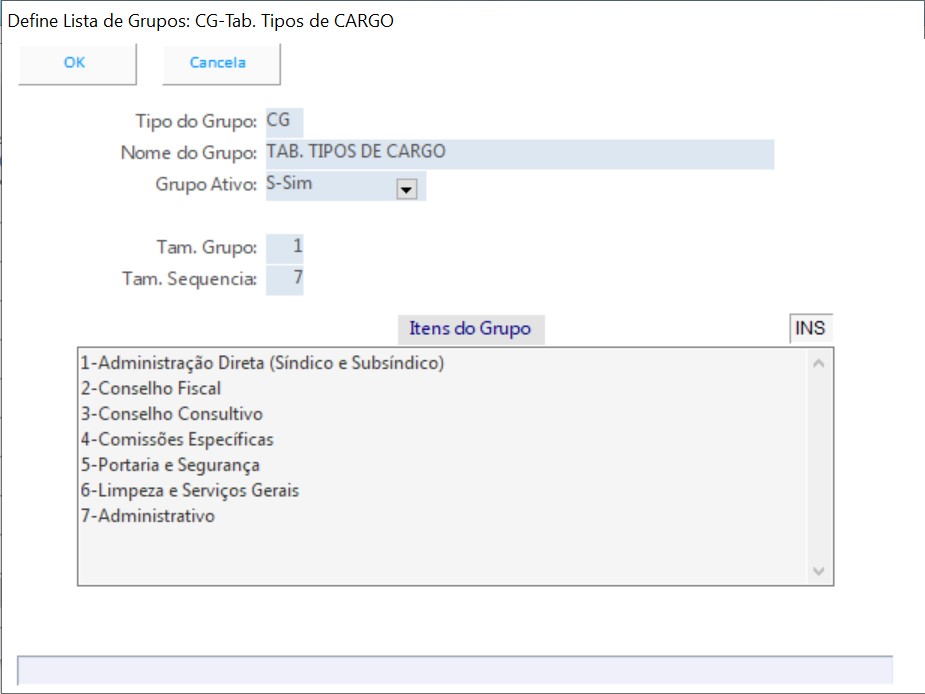The width and height of the screenshot is (925, 694).
Task: Select the 2-Conselho Fiscal item
Action: (151, 388)
